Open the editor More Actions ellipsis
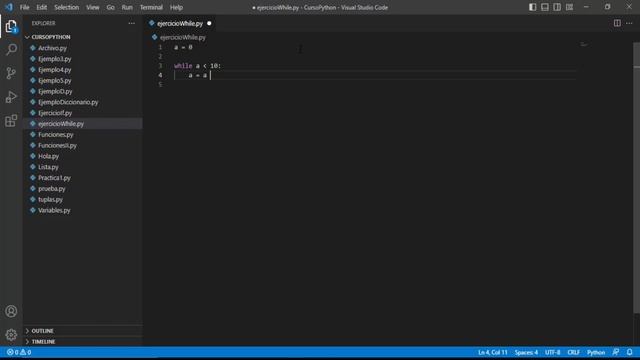Image resolution: width=640 pixels, height=360 pixels. coord(629,23)
